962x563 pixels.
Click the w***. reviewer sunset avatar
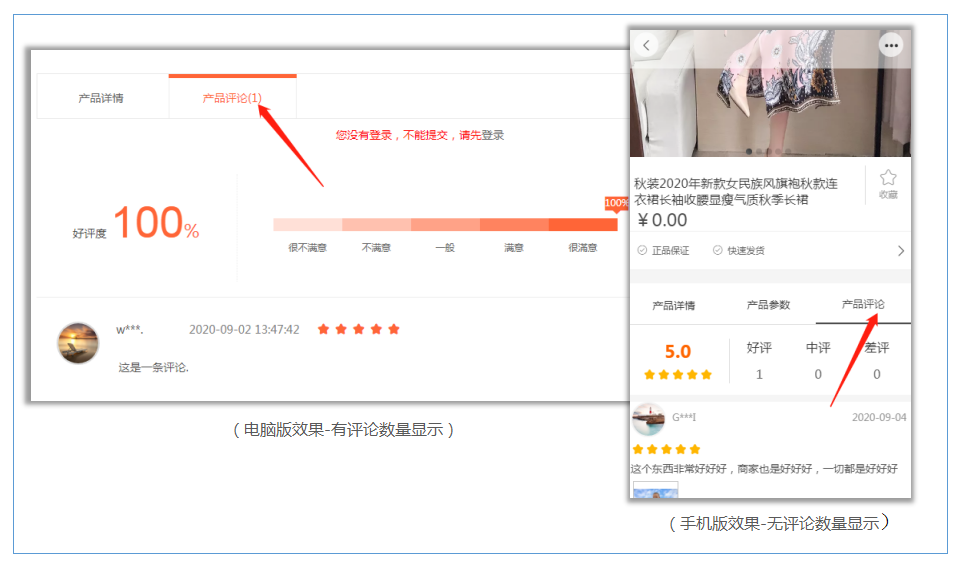tap(78, 343)
